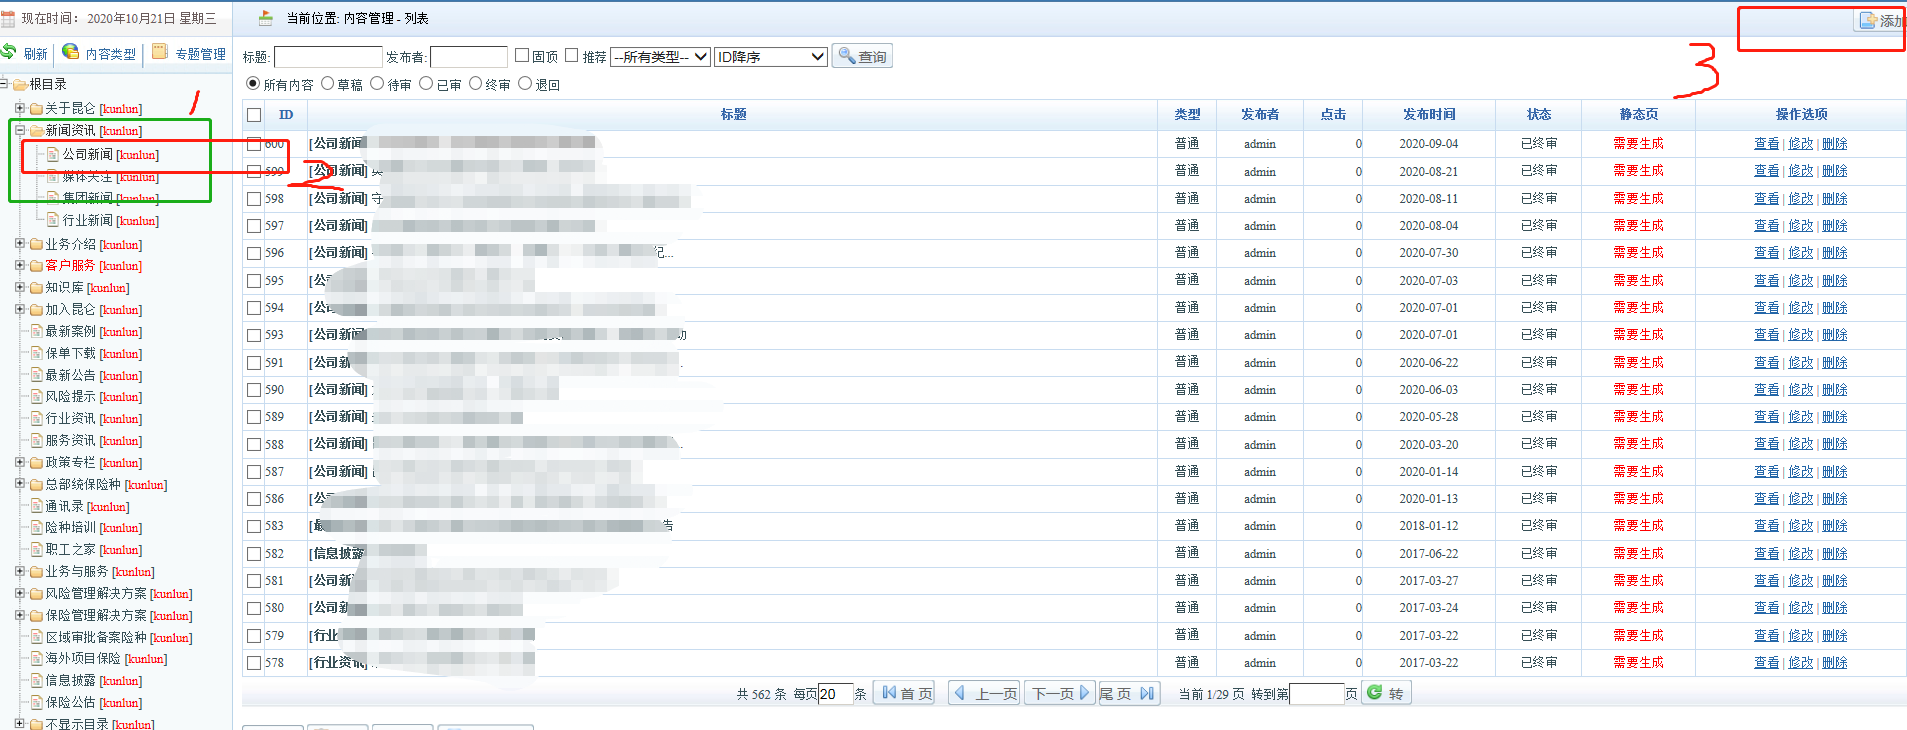Select 行业新闻 in the directory tree

pyautogui.click(x=88, y=221)
